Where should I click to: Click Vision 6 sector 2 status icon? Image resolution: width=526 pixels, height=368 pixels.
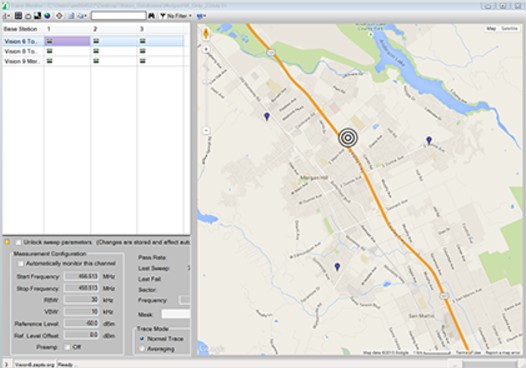click(x=96, y=41)
